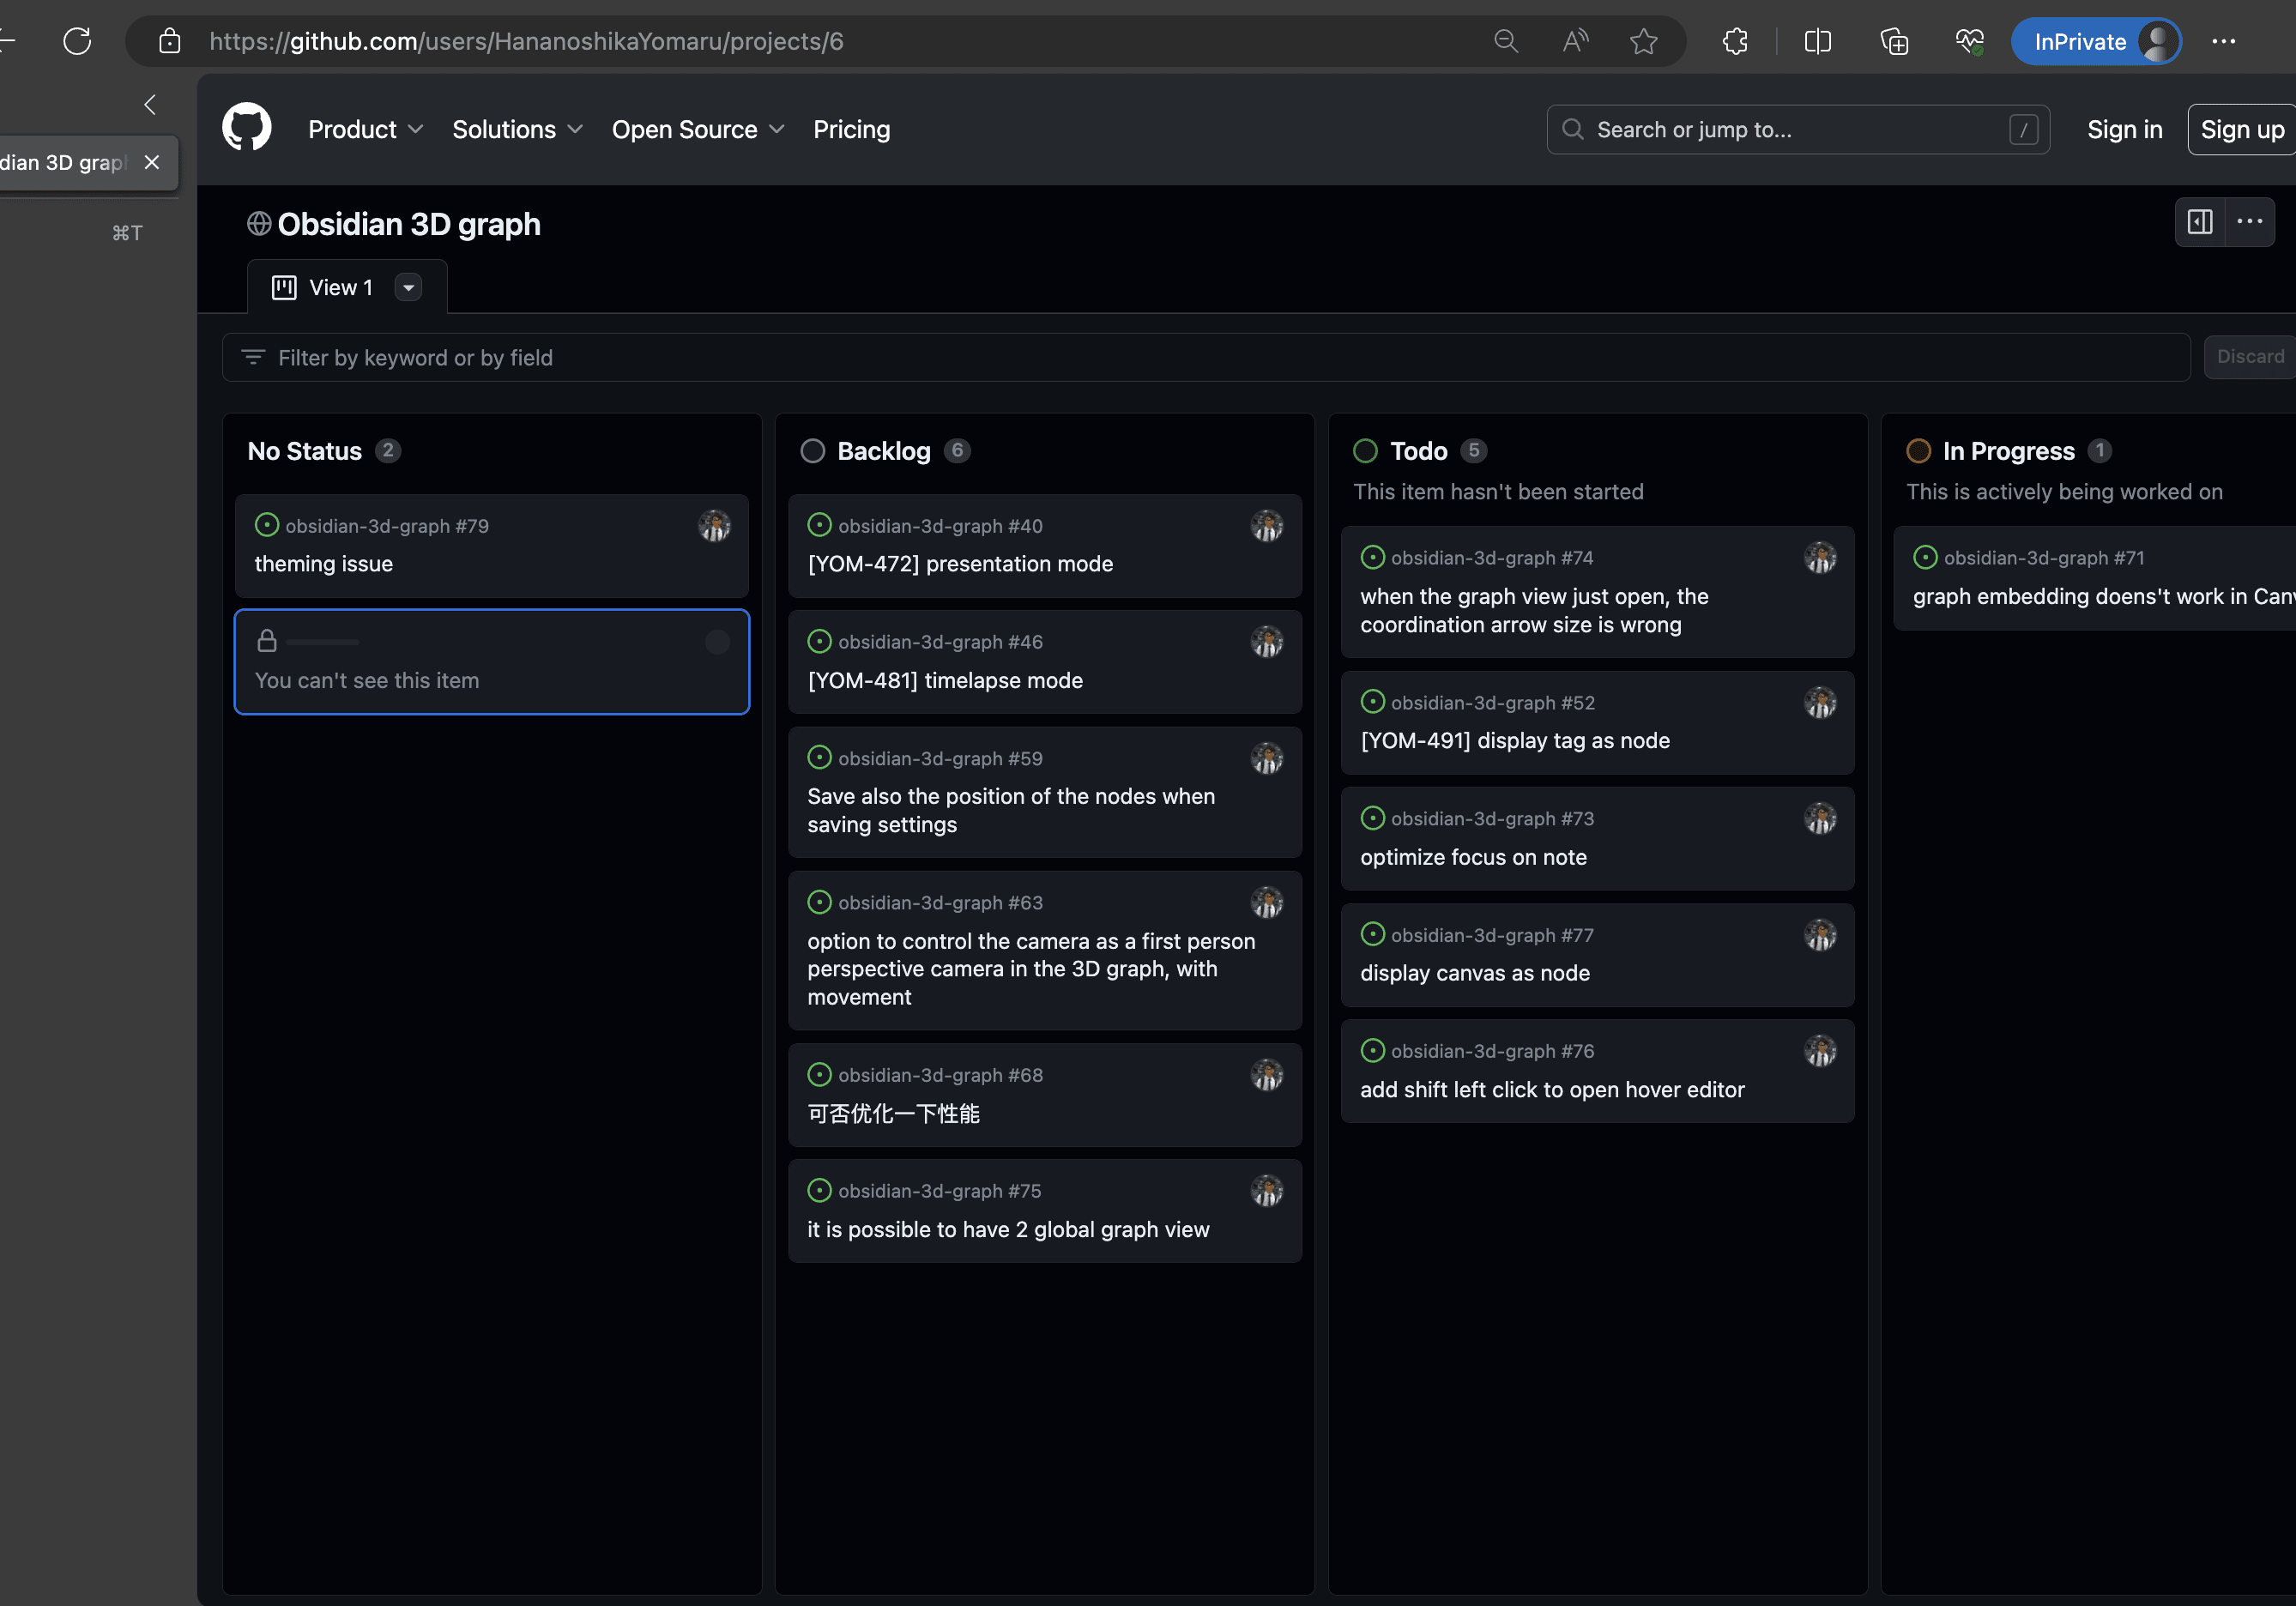Focus Filter by keyword or by field
Viewport: 2296px width, 1606px height.
coord(1206,357)
